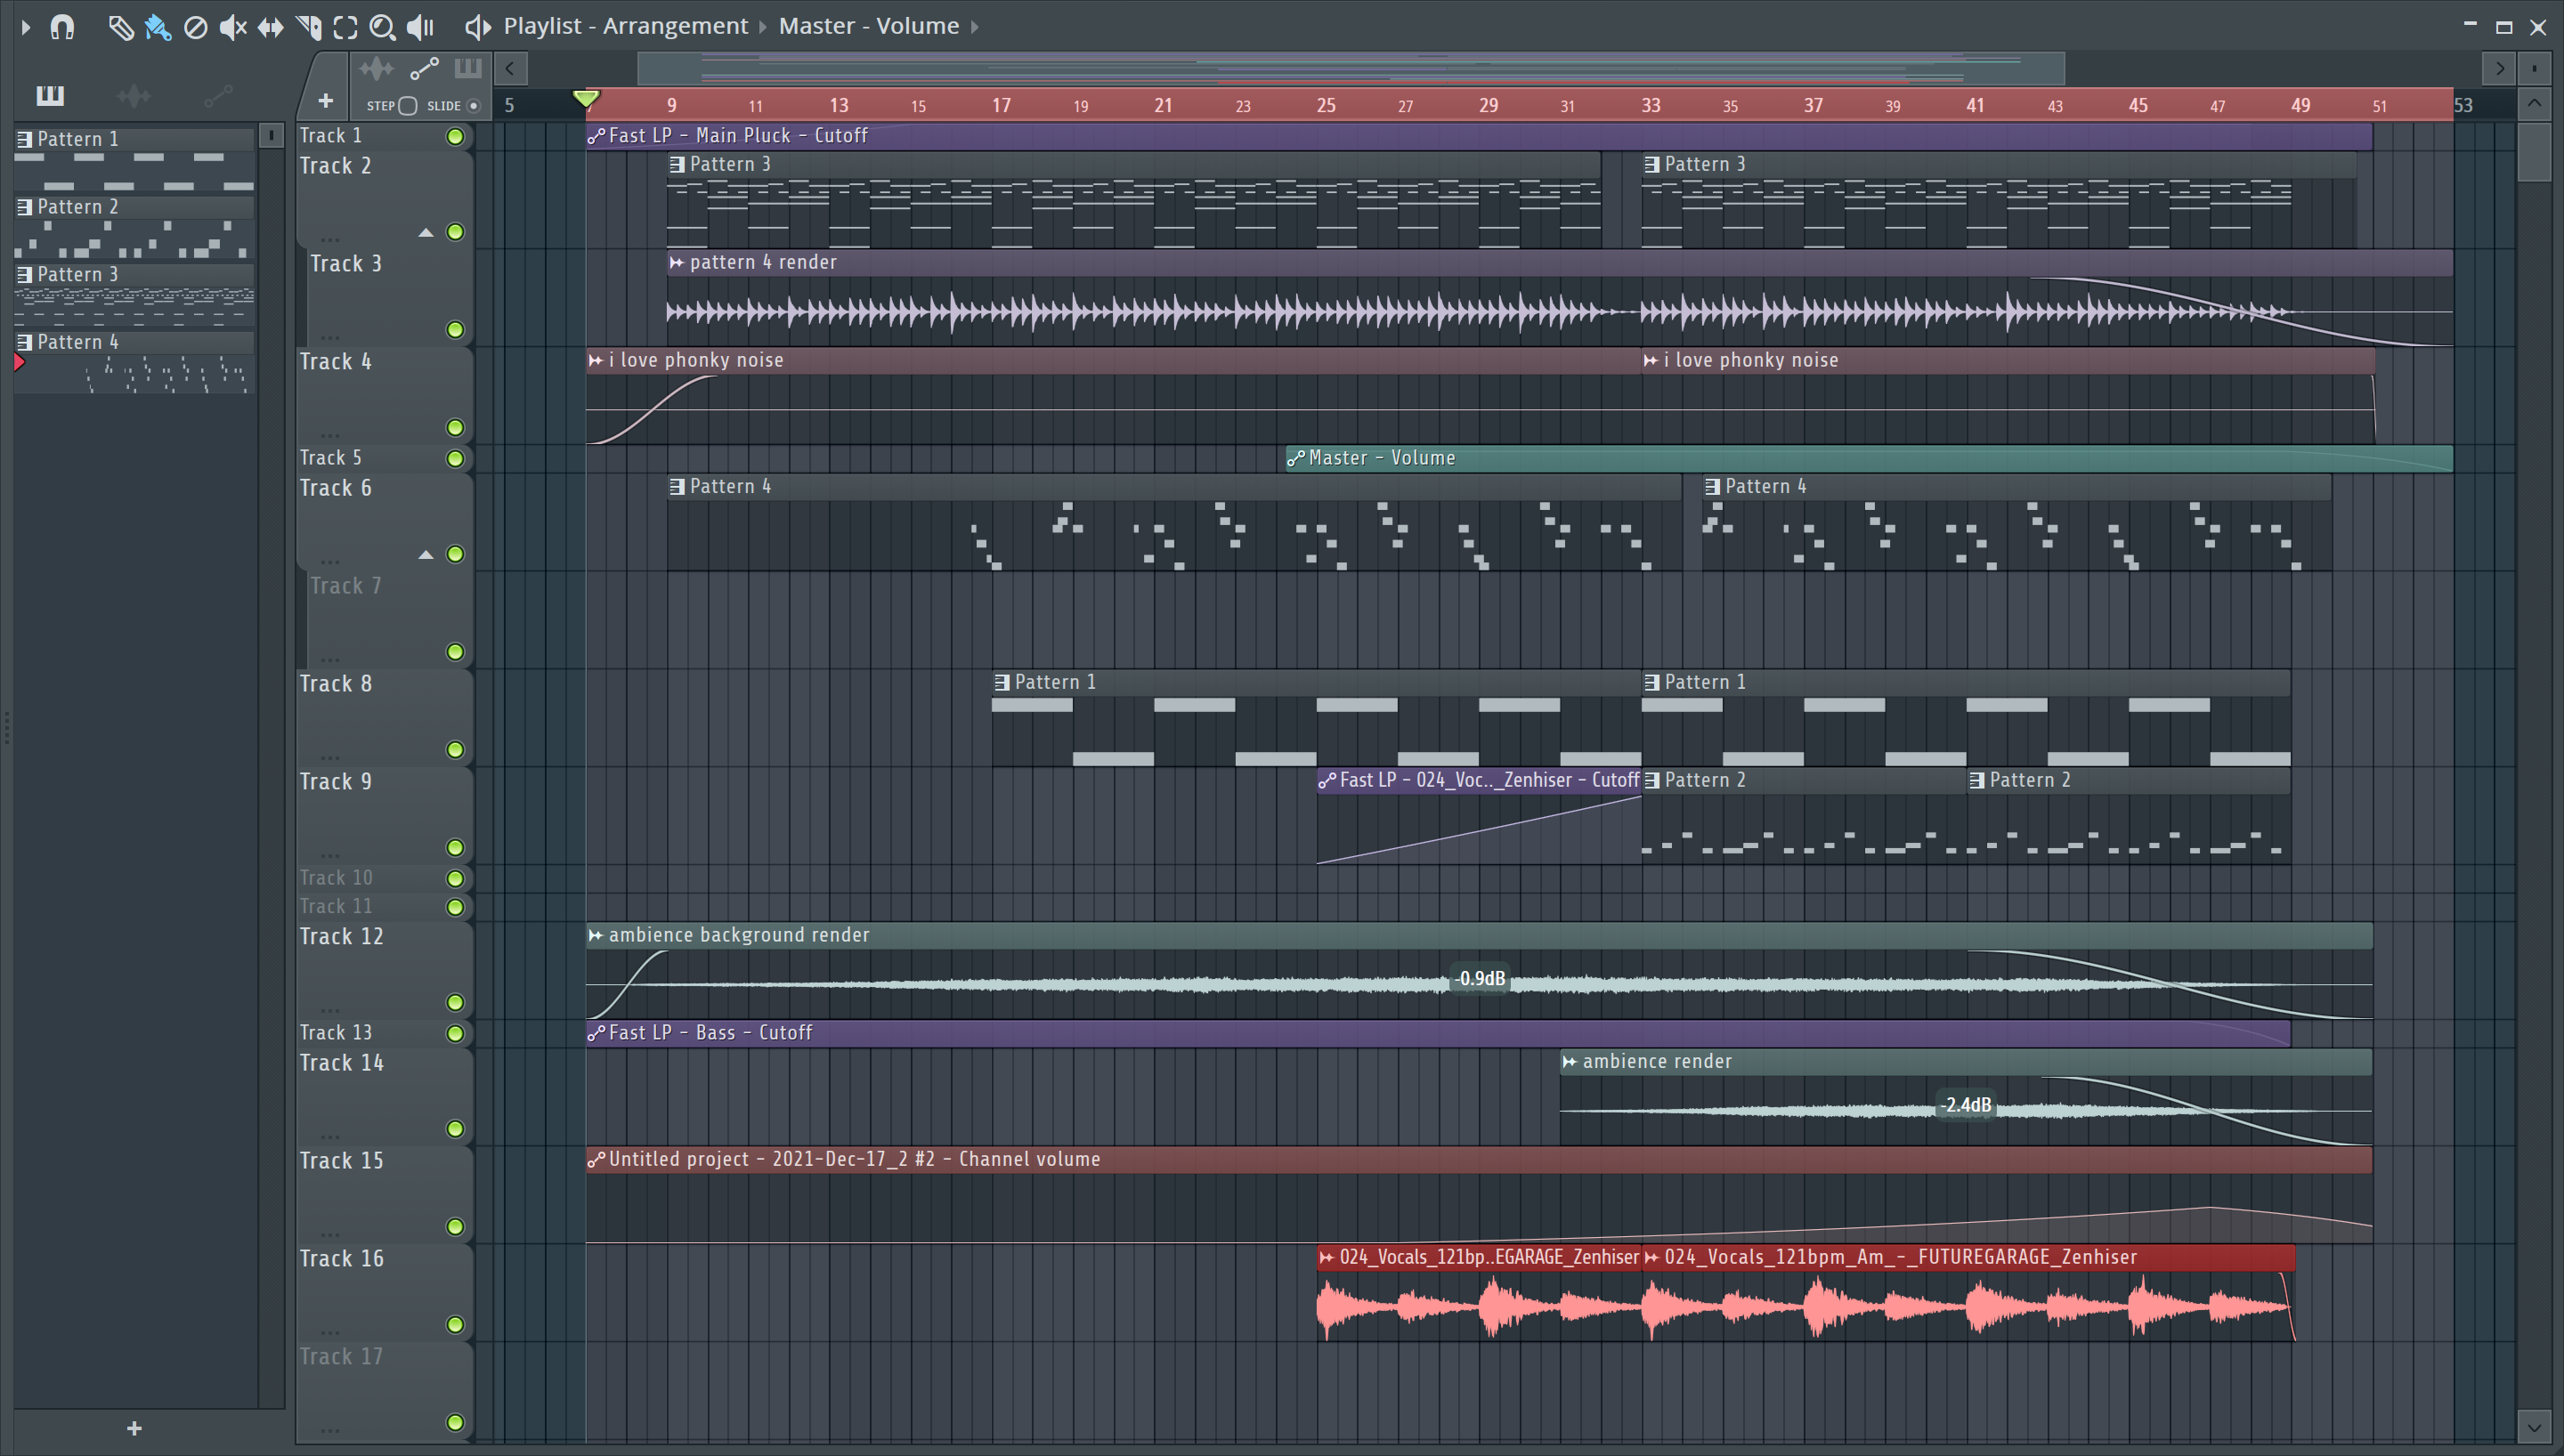The image size is (2564, 1456).
Task: Mute Track 1 with its green light
Action: click(455, 137)
